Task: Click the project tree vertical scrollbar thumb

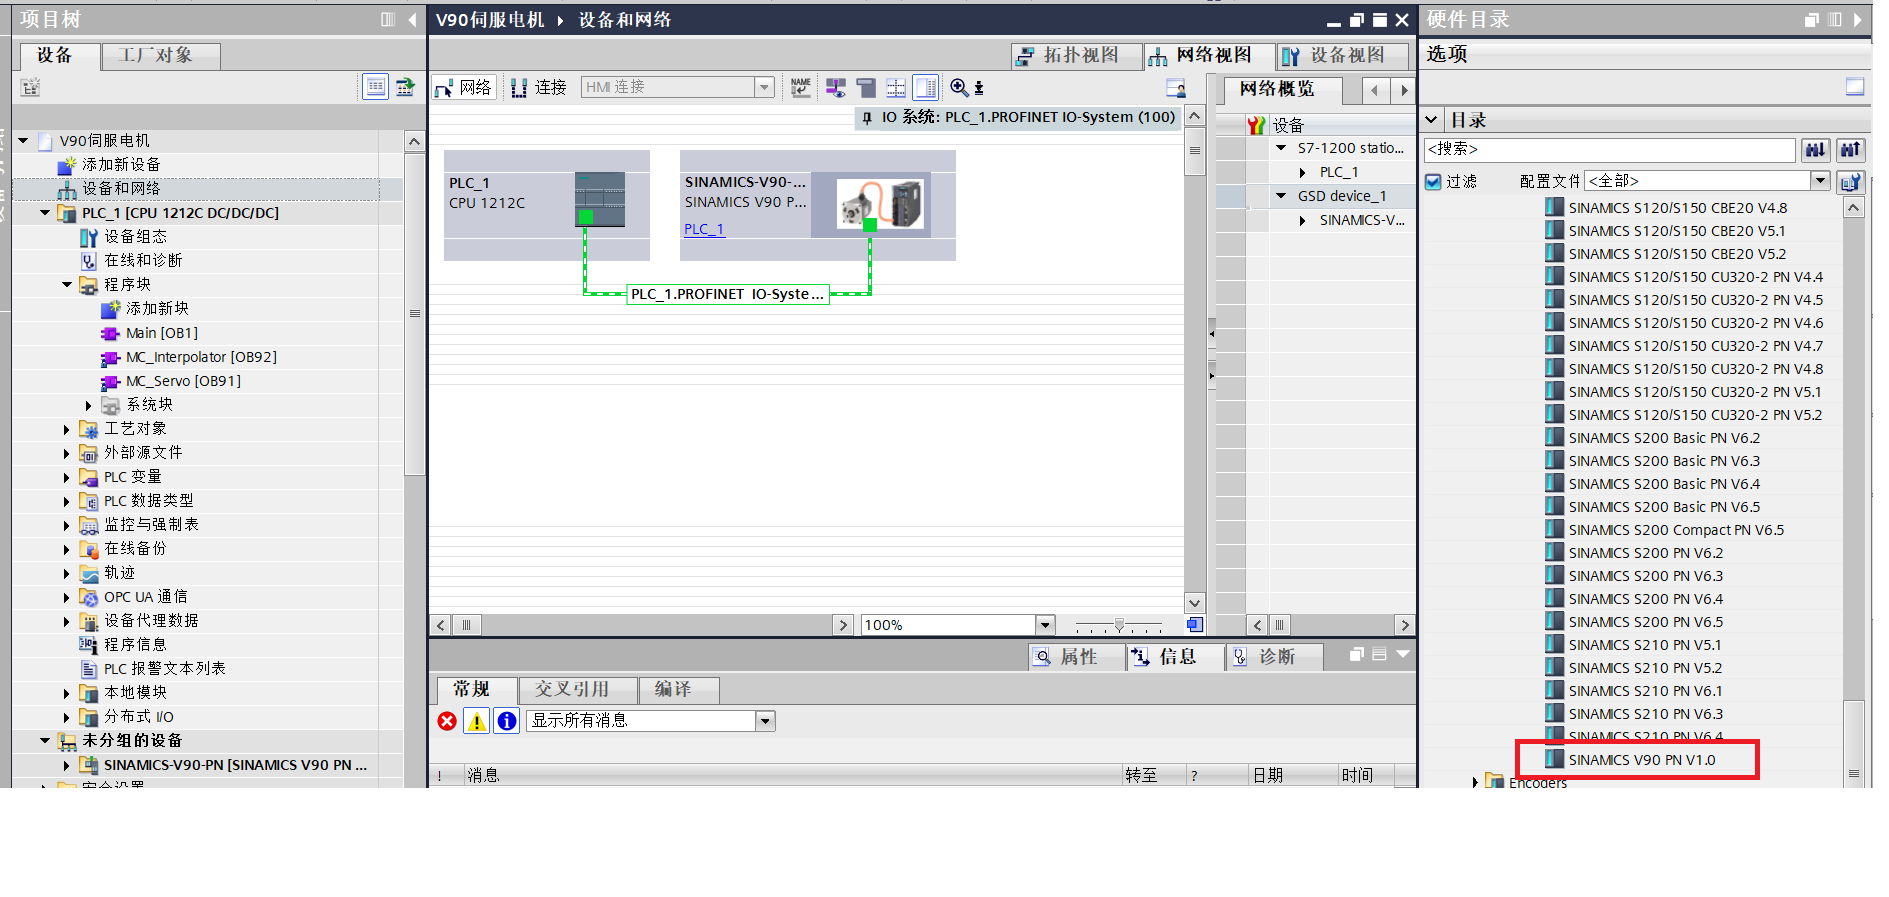Action: (414, 314)
